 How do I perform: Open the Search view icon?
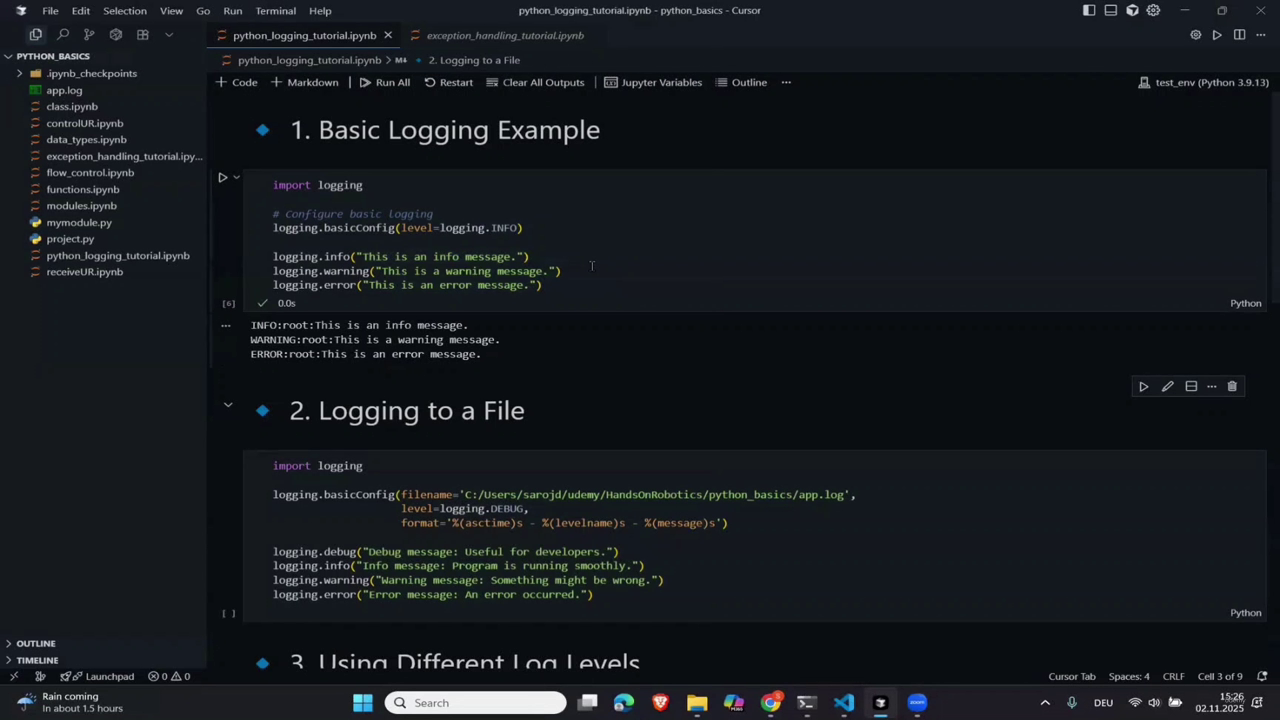(x=63, y=35)
